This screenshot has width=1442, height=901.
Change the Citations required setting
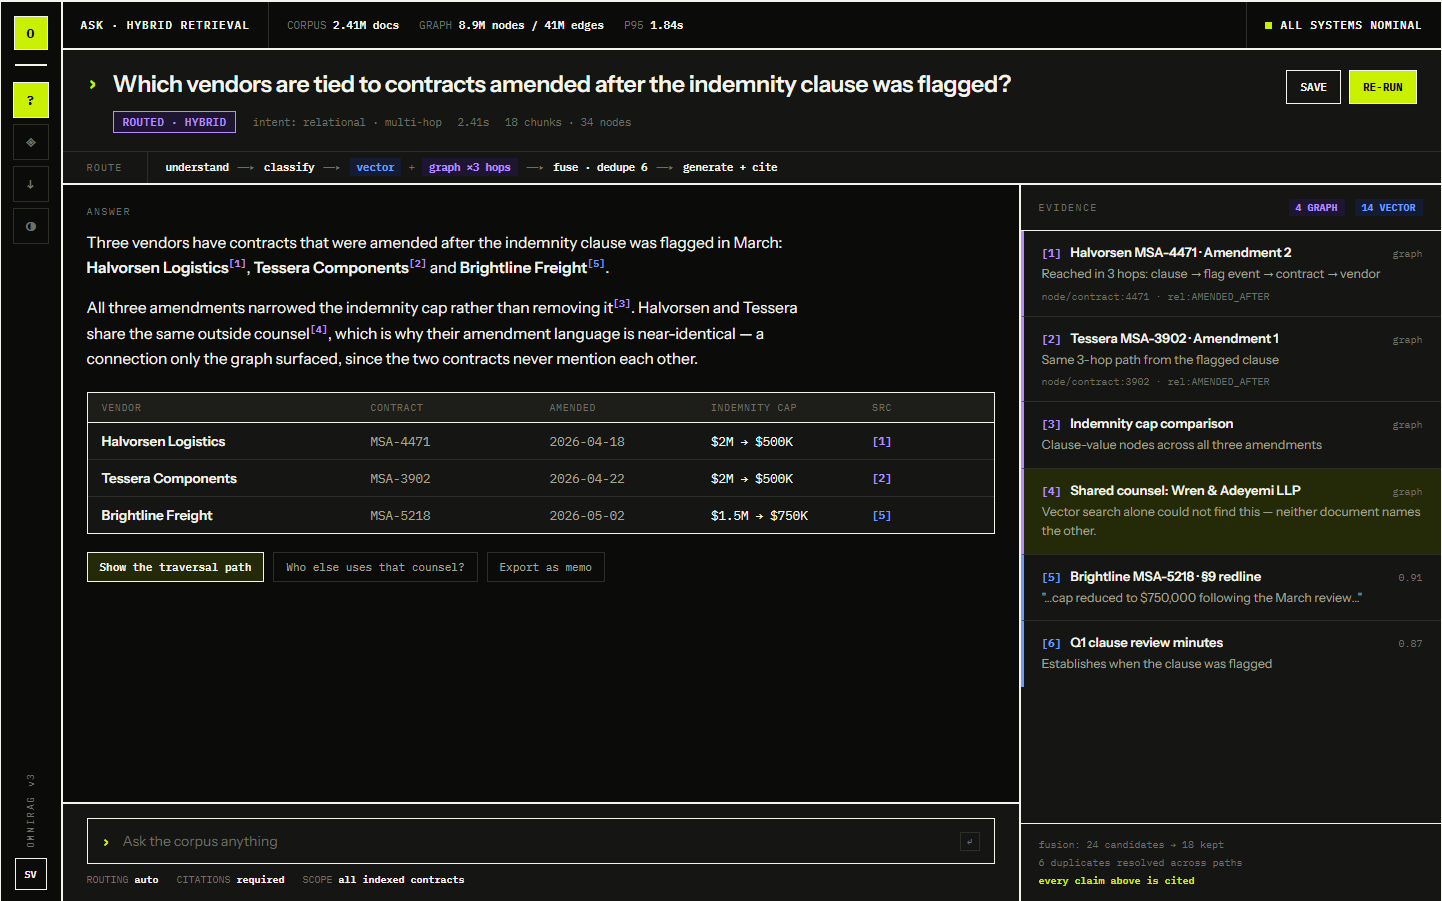[230, 880]
